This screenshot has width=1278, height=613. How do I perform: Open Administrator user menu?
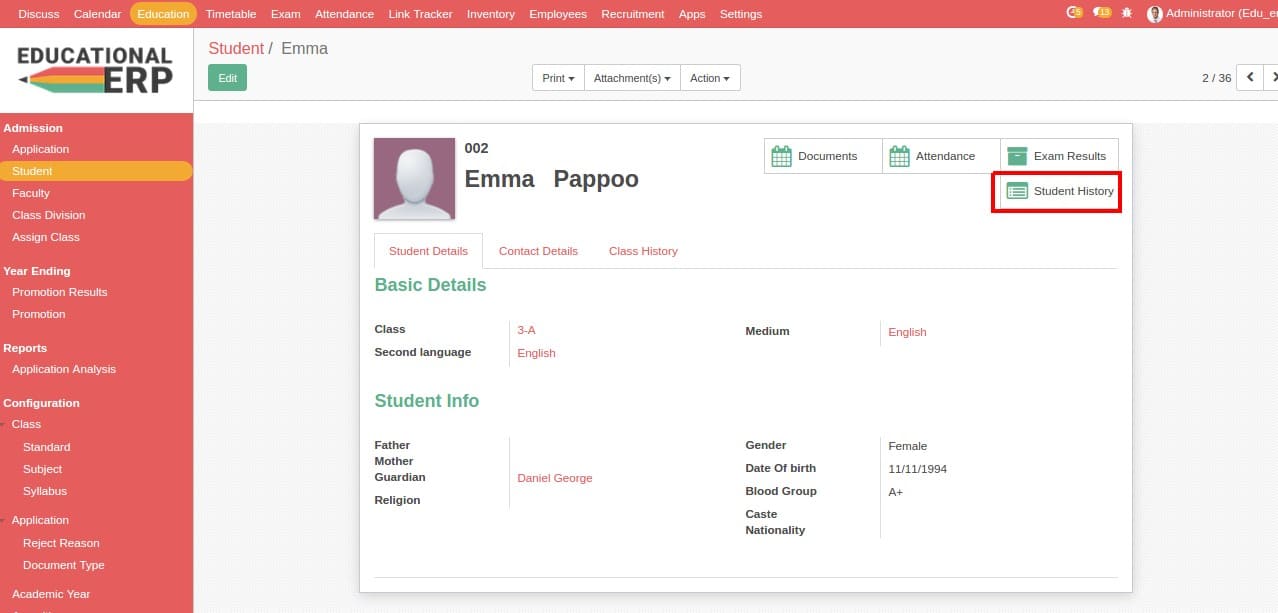coord(1212,14)
